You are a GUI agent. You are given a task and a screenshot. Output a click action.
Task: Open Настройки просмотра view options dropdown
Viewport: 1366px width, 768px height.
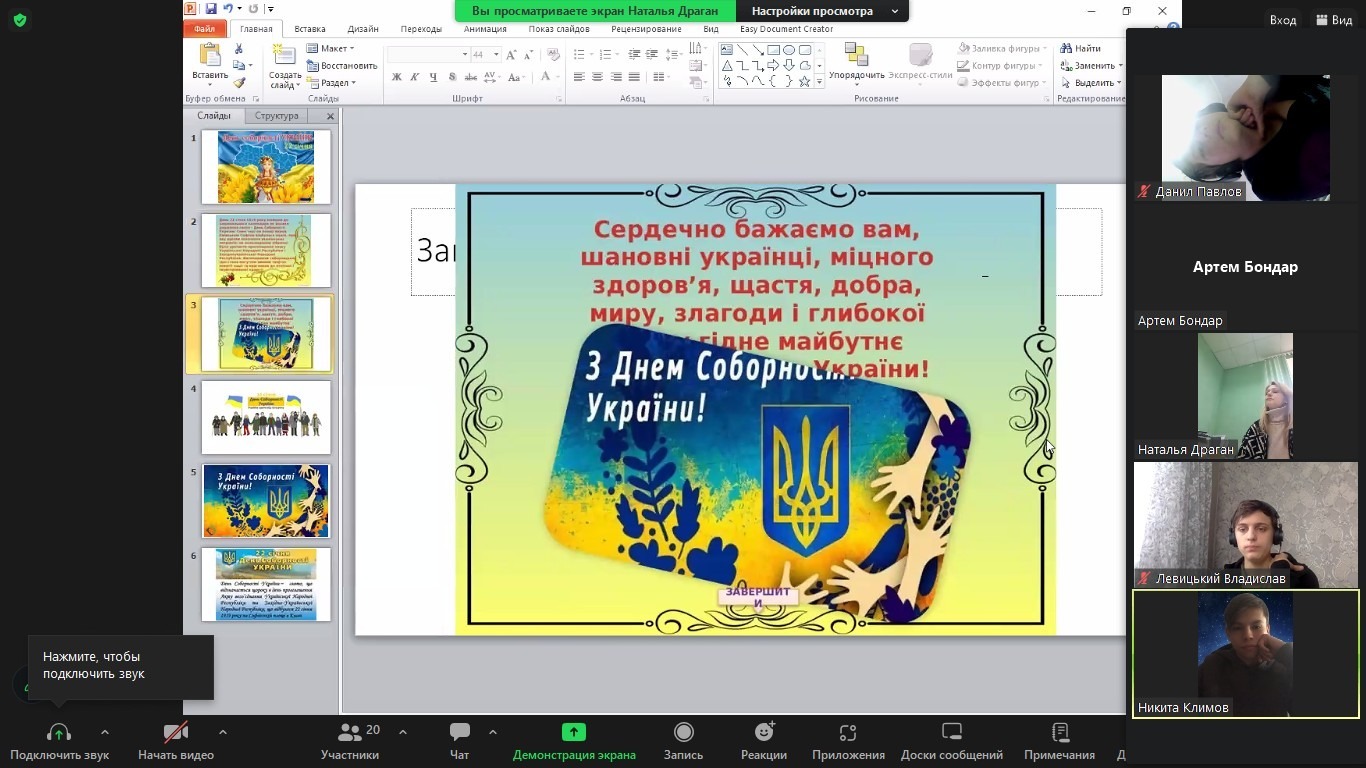tap(823, 11)
